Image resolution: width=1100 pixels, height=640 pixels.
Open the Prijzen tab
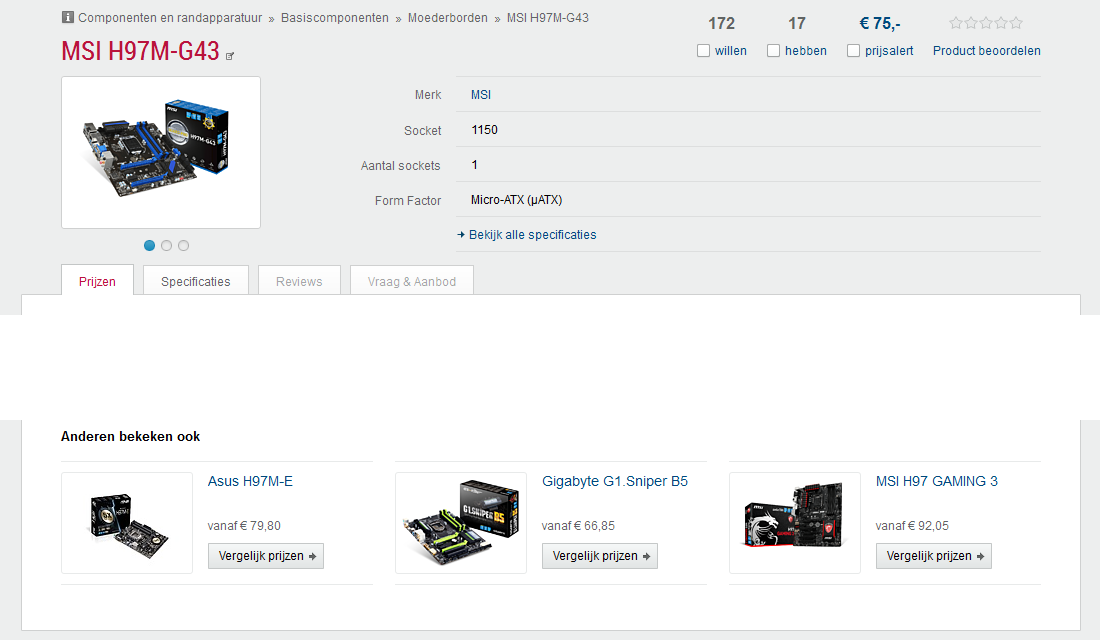click(x=98, y=280)
